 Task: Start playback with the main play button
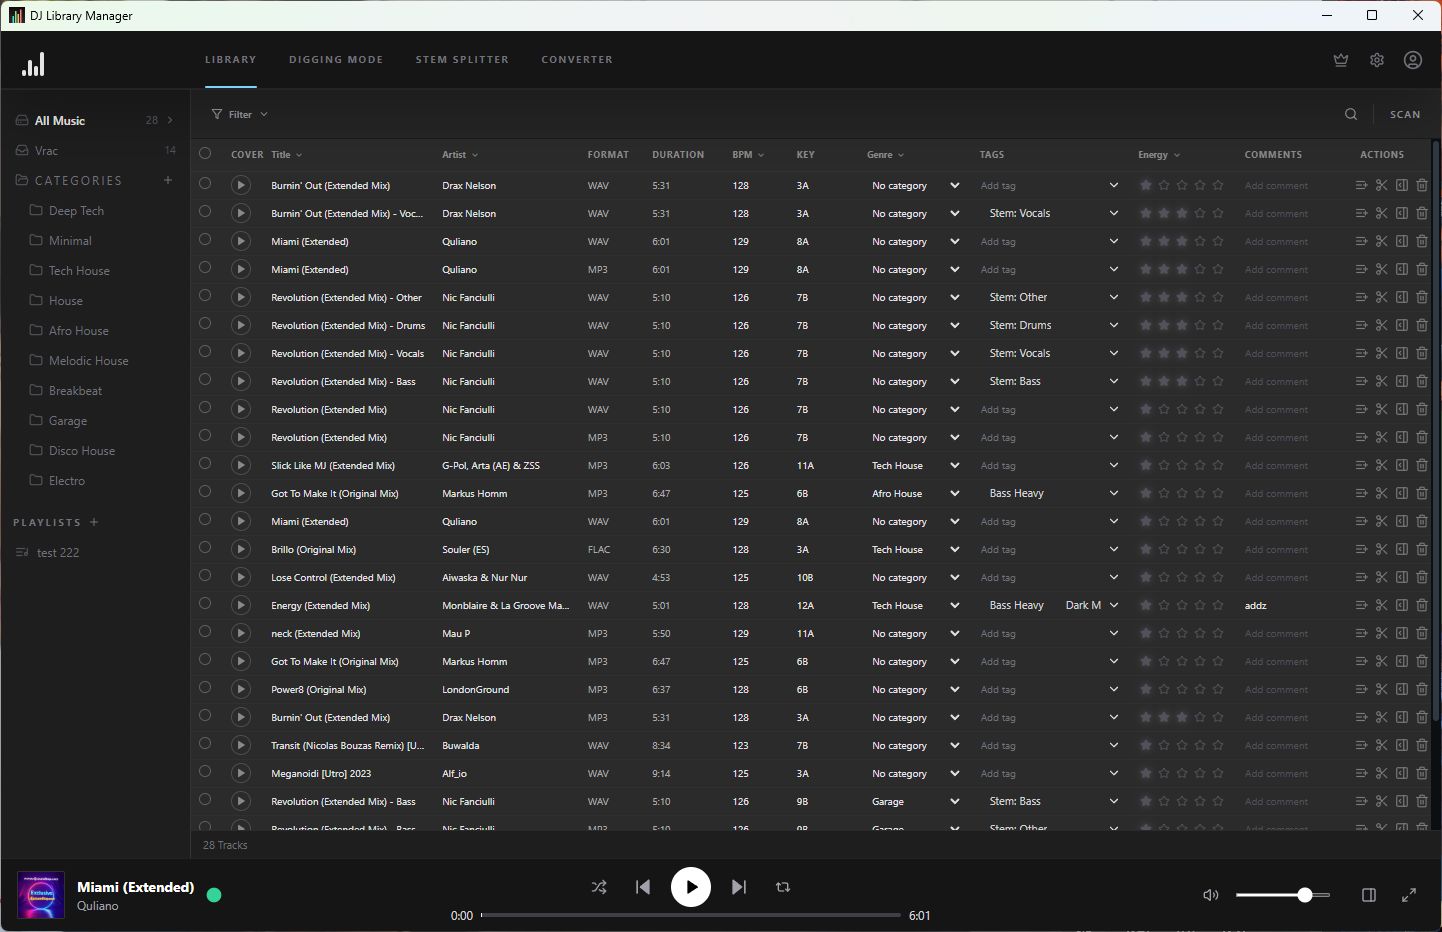tap(691, 887)
